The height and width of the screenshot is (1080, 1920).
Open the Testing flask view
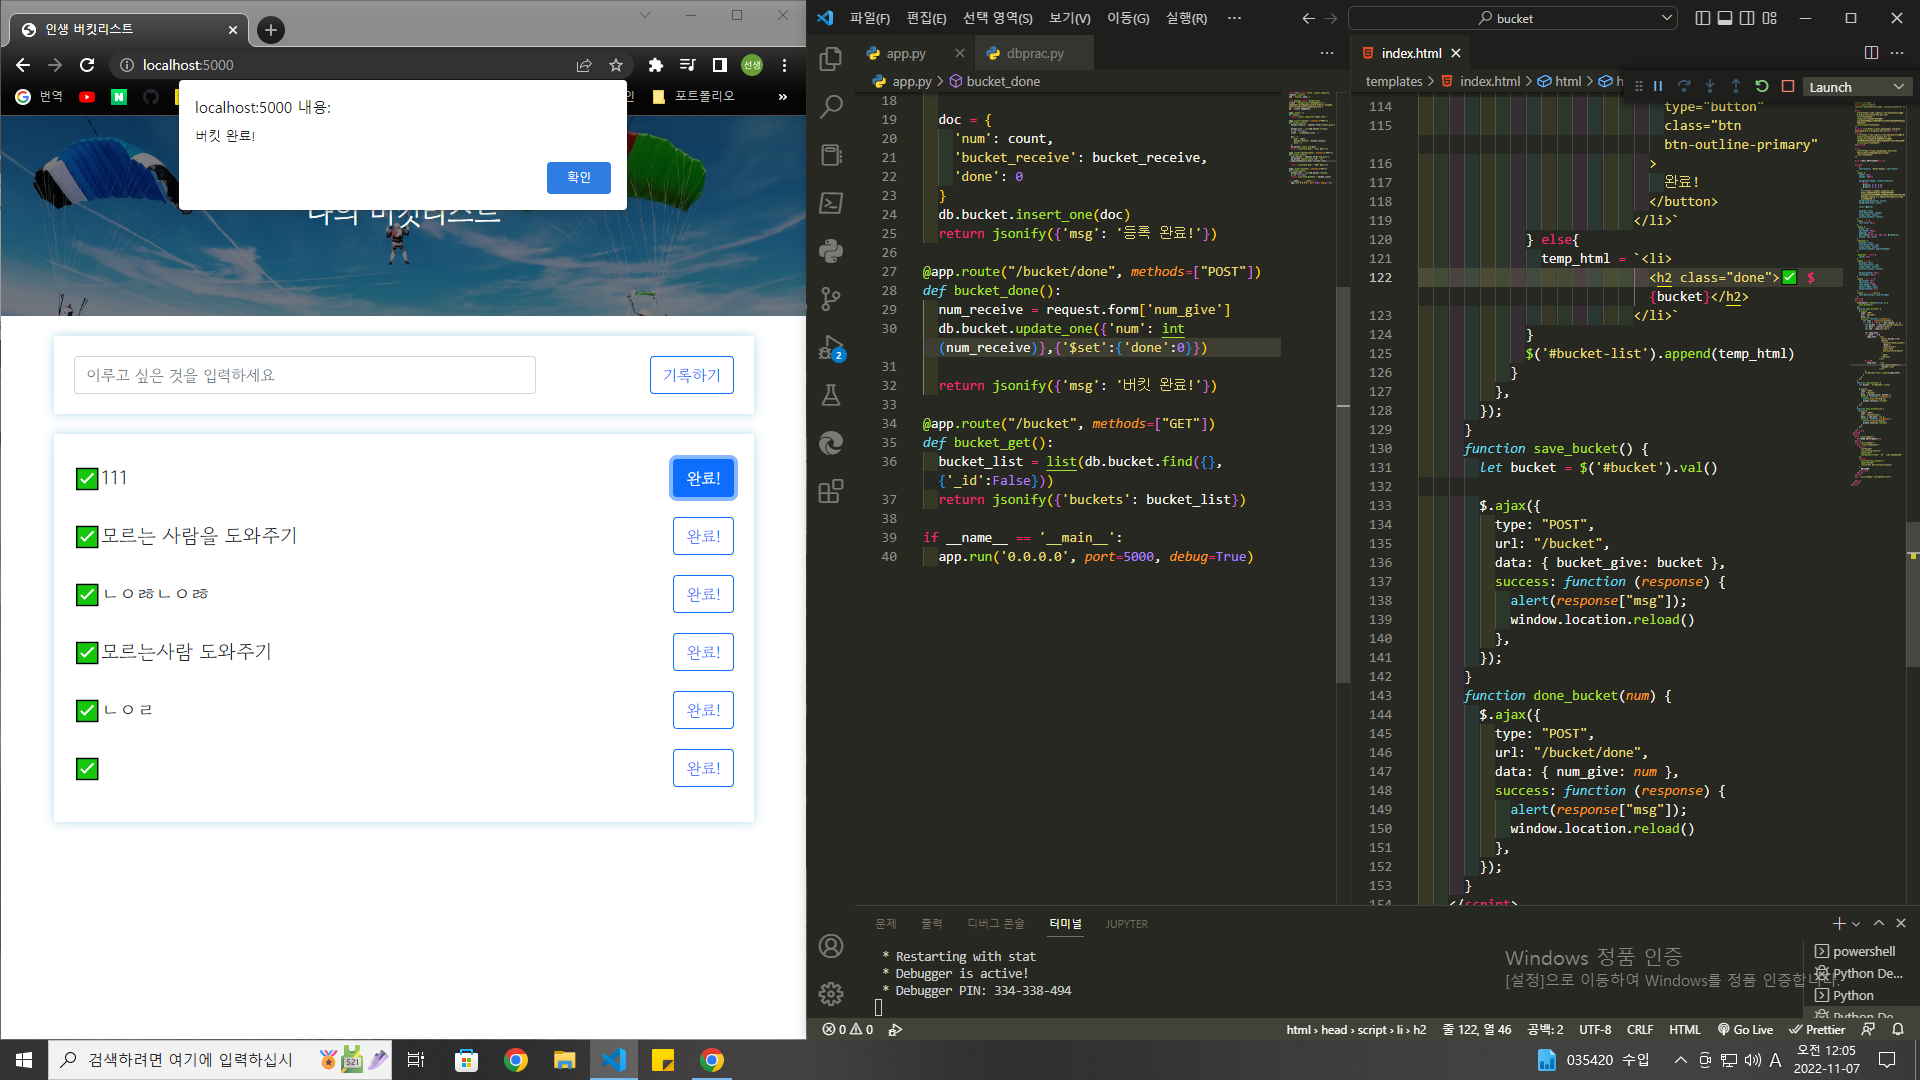pos(830,395)
